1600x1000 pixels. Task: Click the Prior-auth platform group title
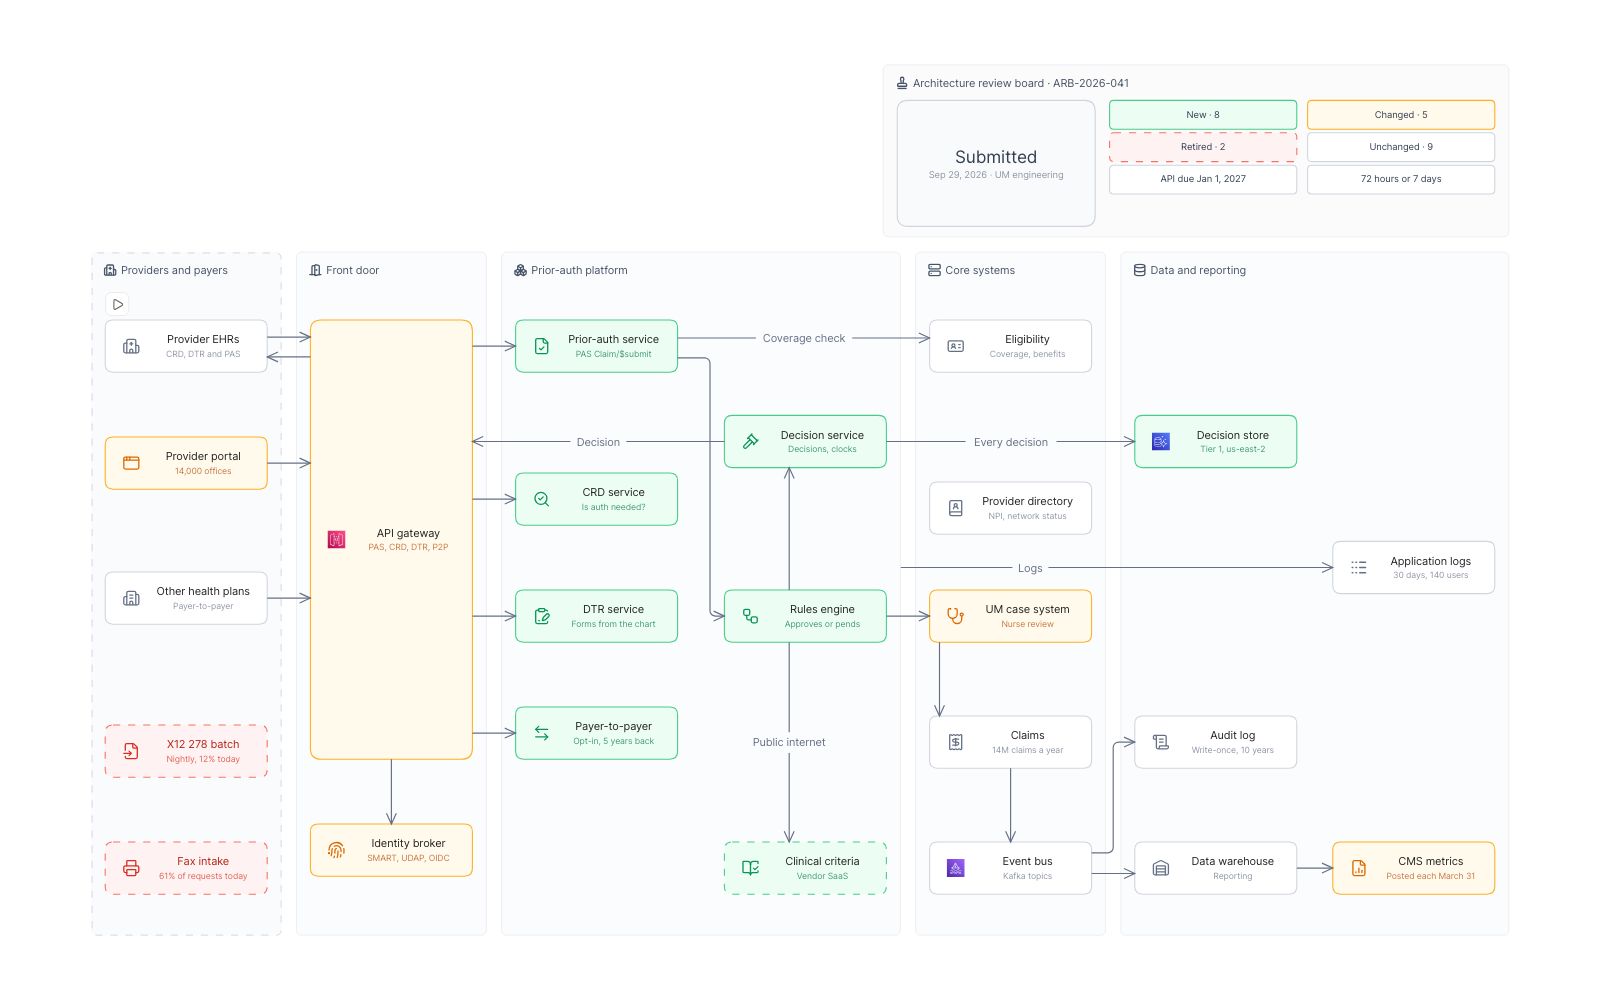579,270
